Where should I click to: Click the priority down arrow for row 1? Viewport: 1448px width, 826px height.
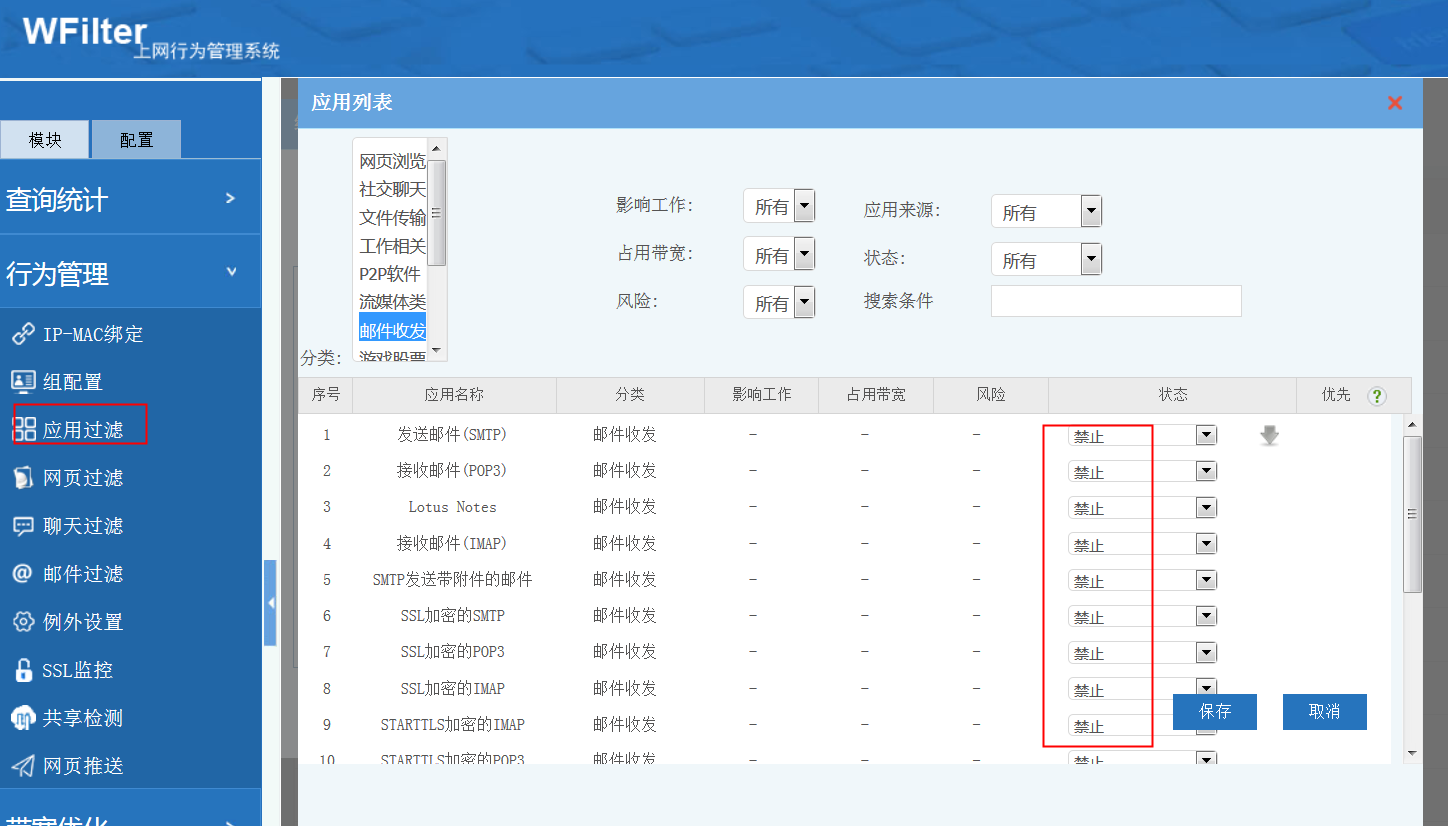coord(1269,436)
